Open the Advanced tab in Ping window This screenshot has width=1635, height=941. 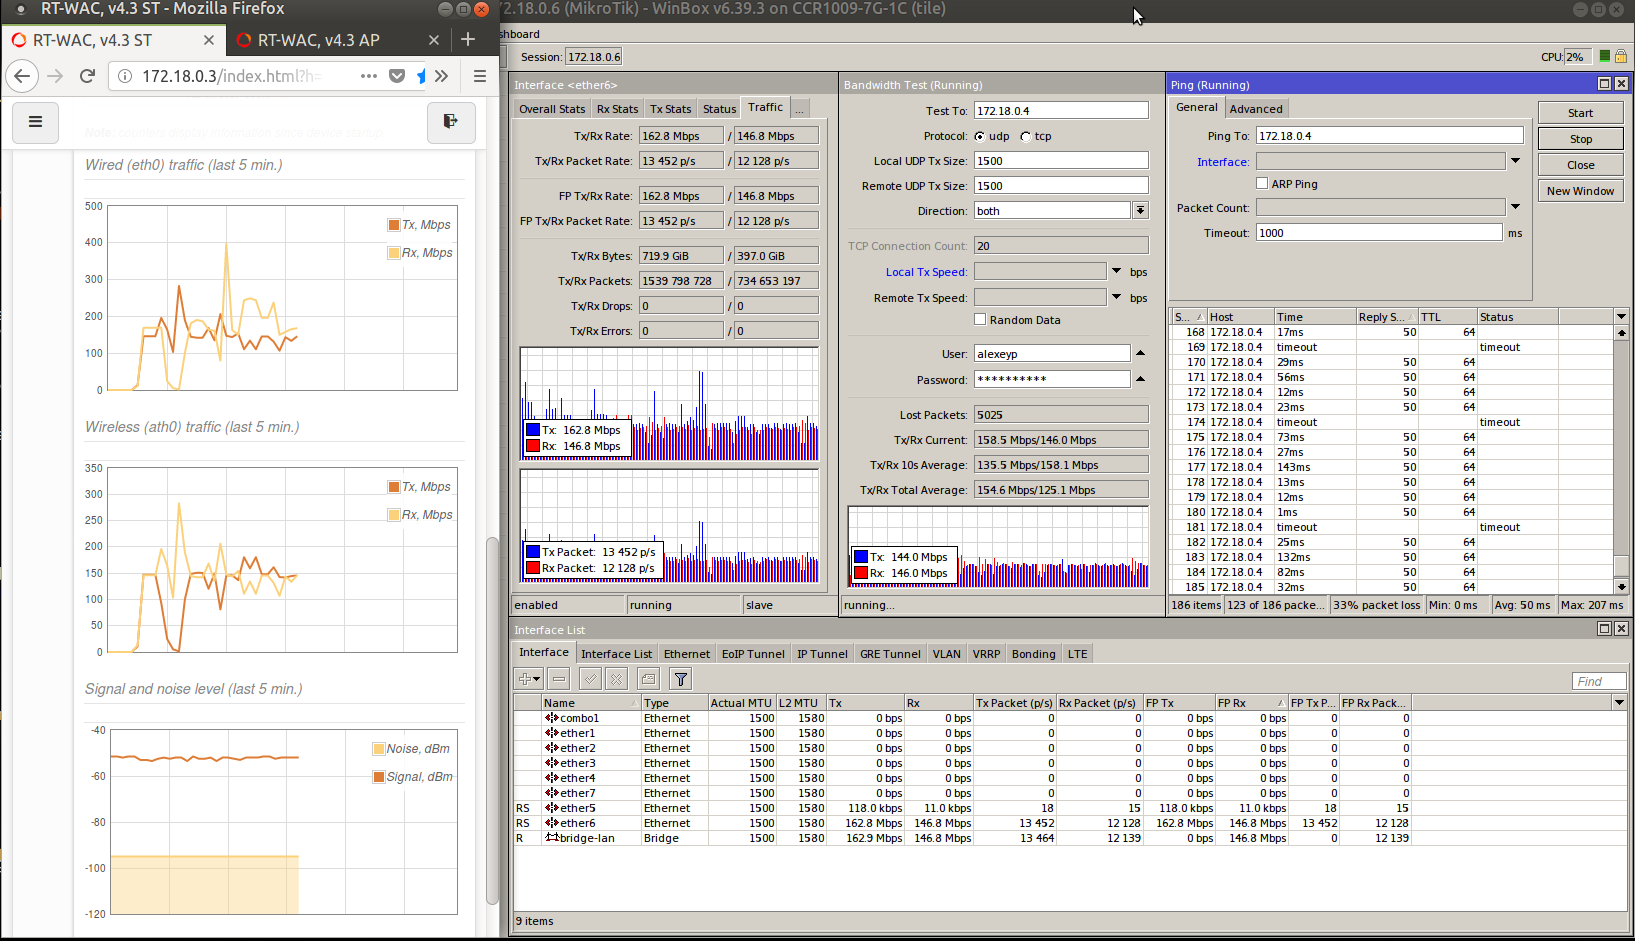pyautogui.click(x=1256, y=109)
